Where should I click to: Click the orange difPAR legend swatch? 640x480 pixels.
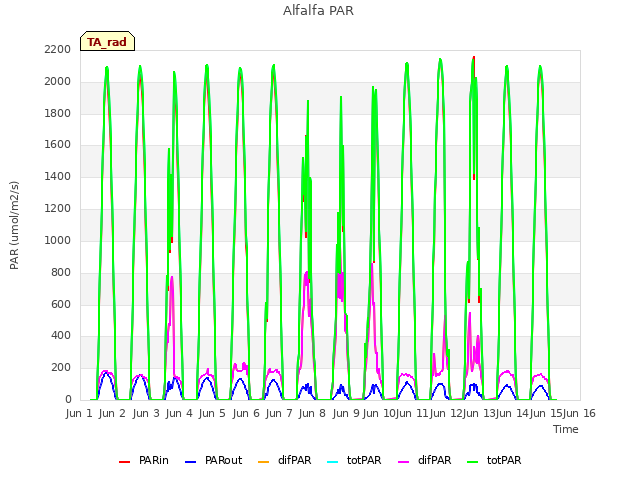tap(264, 462)
